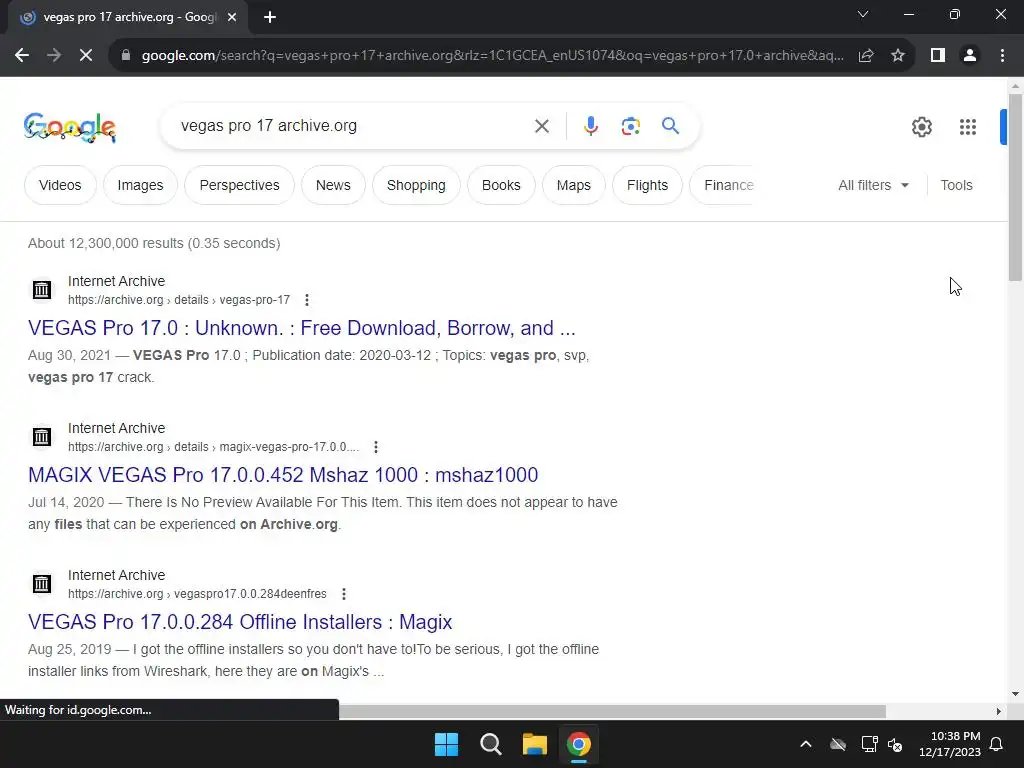Clear the search box text

tap(541, 126)
